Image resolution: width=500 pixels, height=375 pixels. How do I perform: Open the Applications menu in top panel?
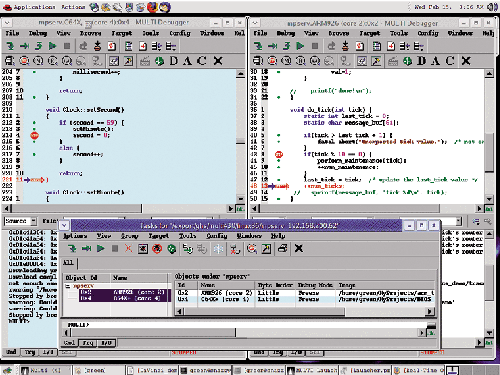(x=29, y=7)
